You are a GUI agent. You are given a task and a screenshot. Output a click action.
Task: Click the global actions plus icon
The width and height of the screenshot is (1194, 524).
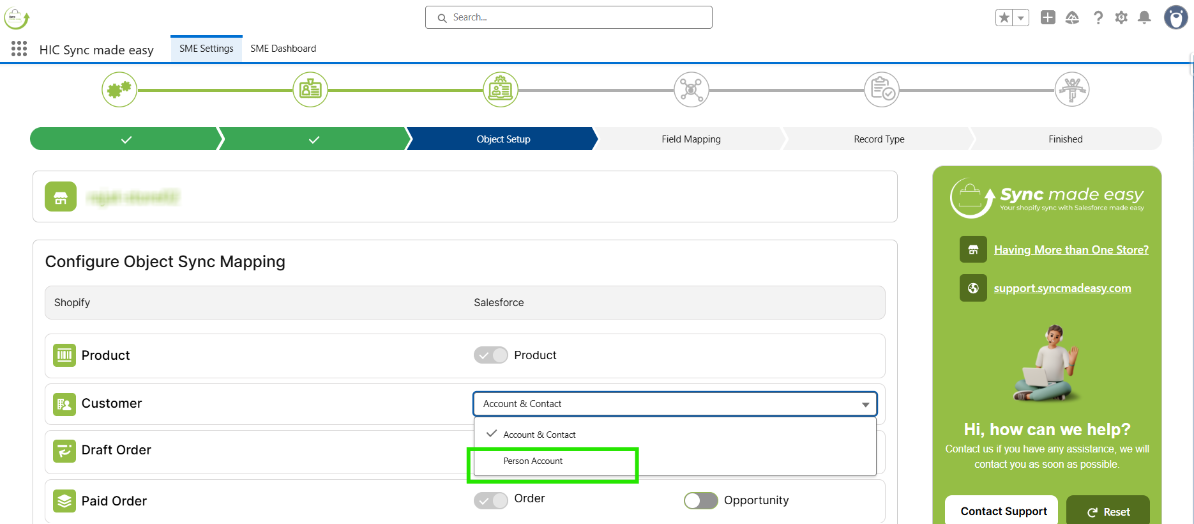click(1048, 18)
